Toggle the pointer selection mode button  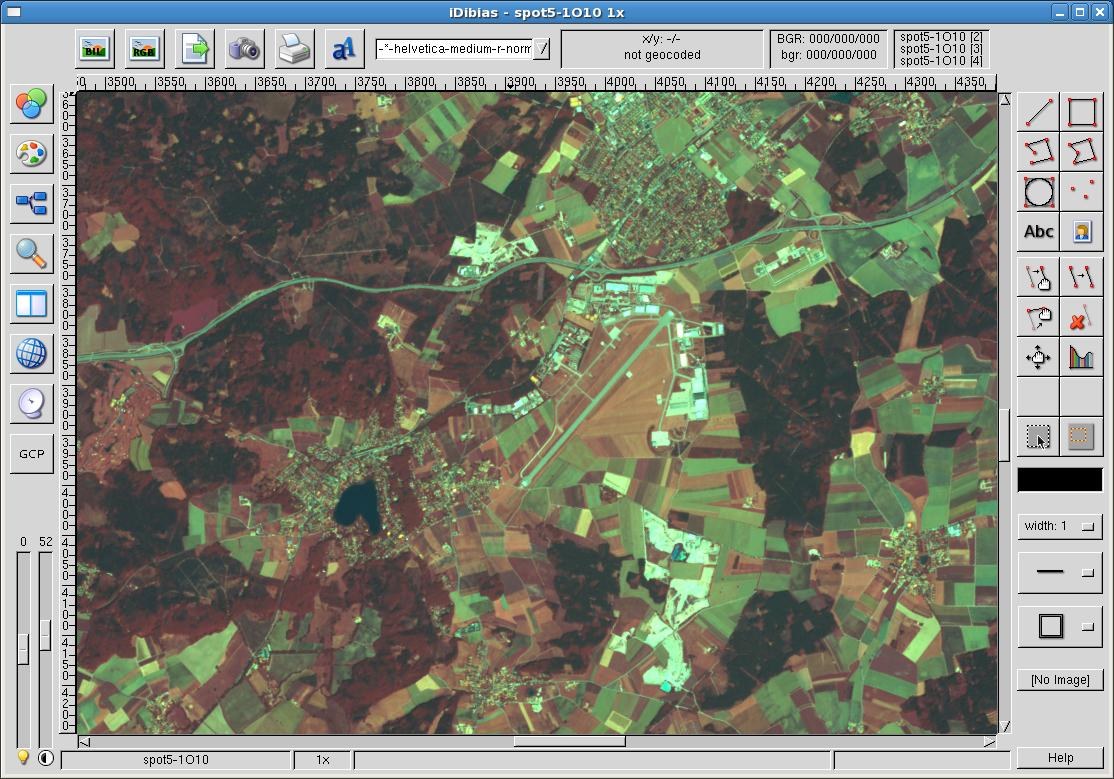pyautogui.click(x=1039, y=437)
